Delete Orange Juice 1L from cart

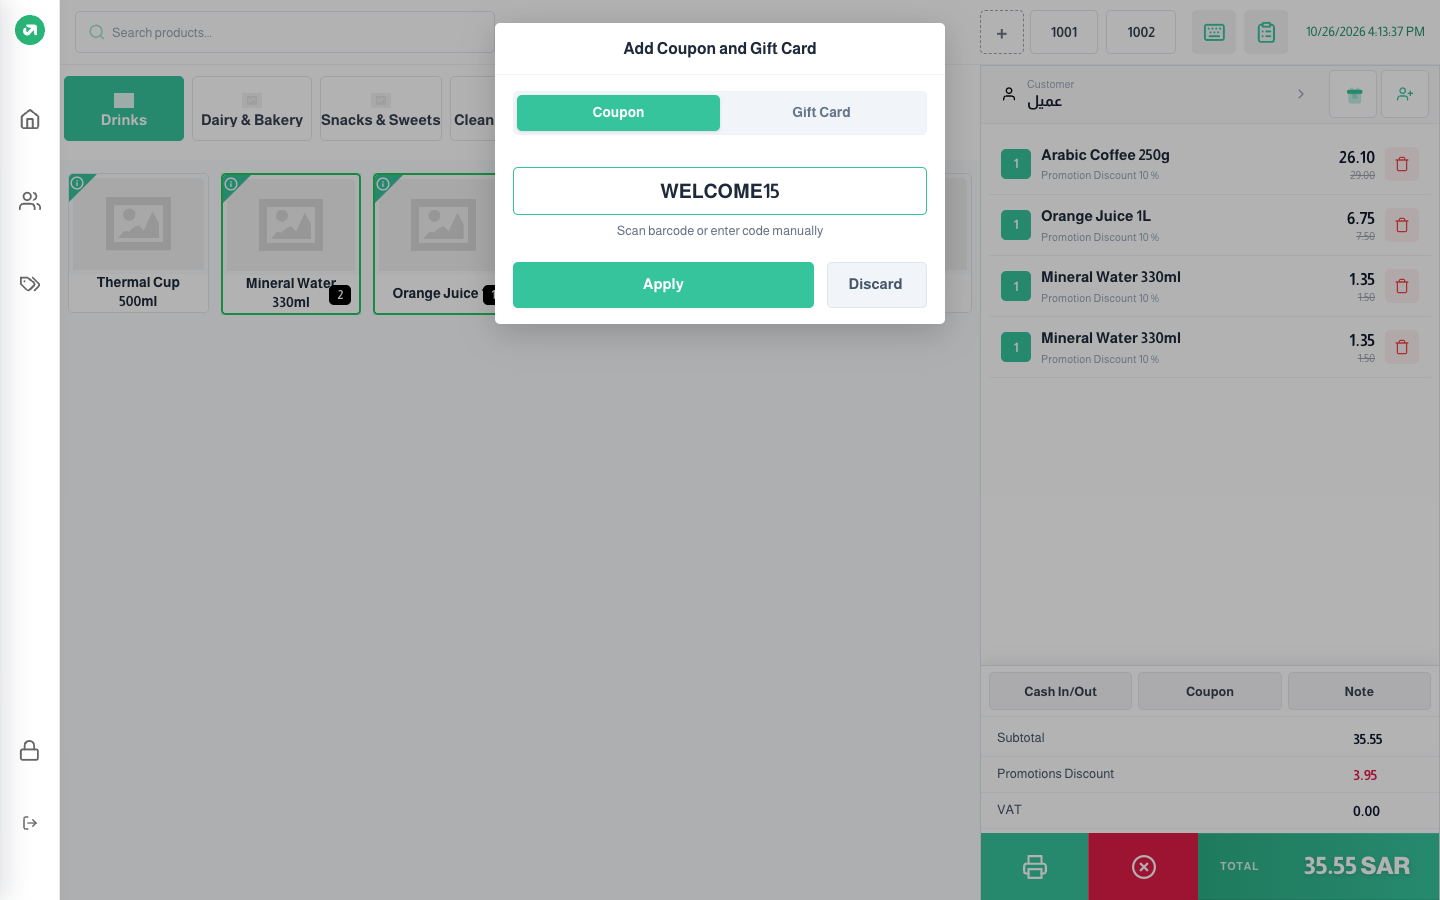pyautogui.click(x=1402, y=225)
